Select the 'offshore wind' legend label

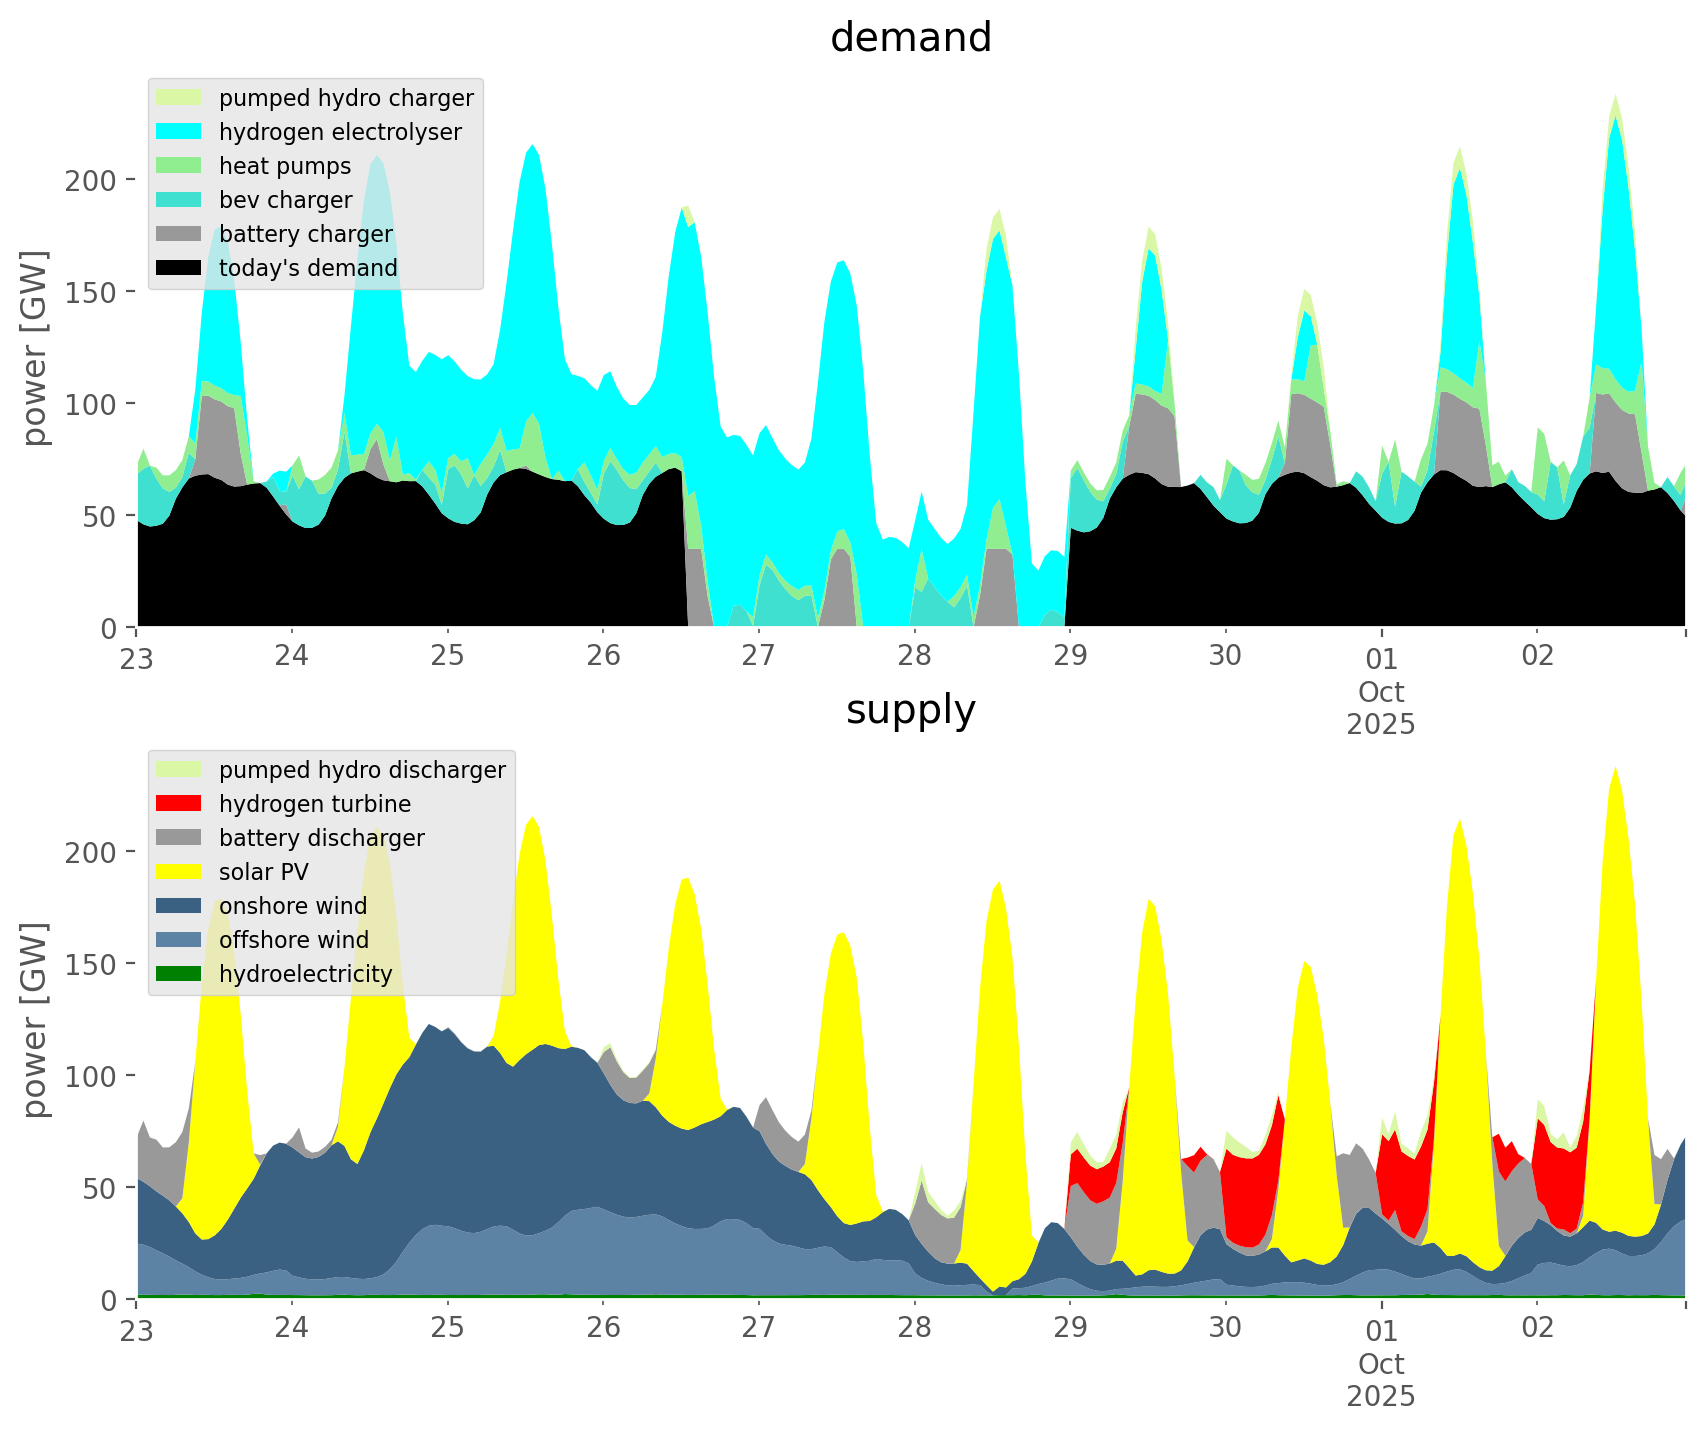pos(293,940)
